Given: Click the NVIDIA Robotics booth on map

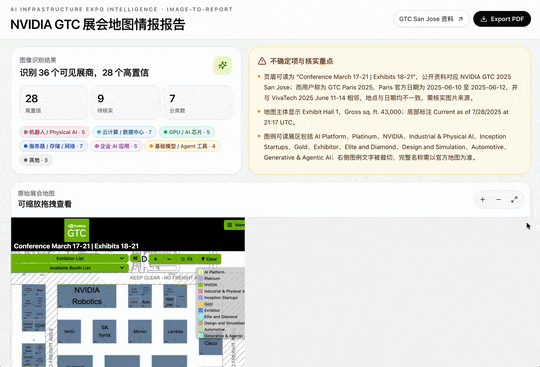Looking at the screenshot, I should click(87, 296).
